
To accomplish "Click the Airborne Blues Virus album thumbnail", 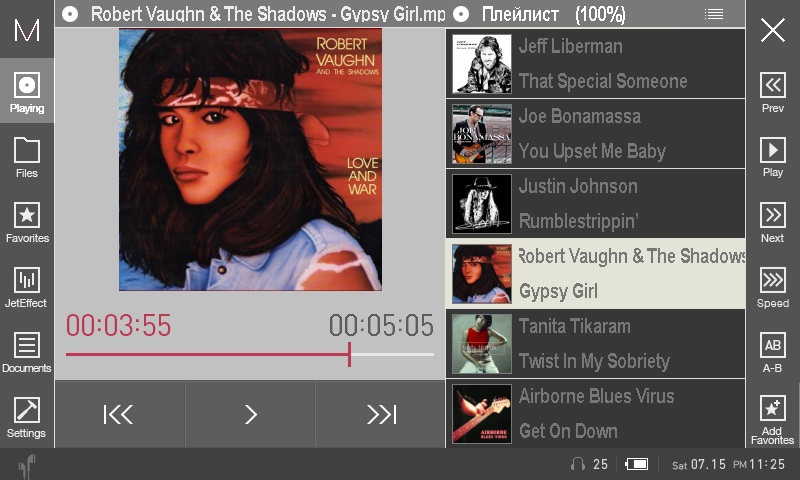I will pyautogui.click(x=482, y=414).
